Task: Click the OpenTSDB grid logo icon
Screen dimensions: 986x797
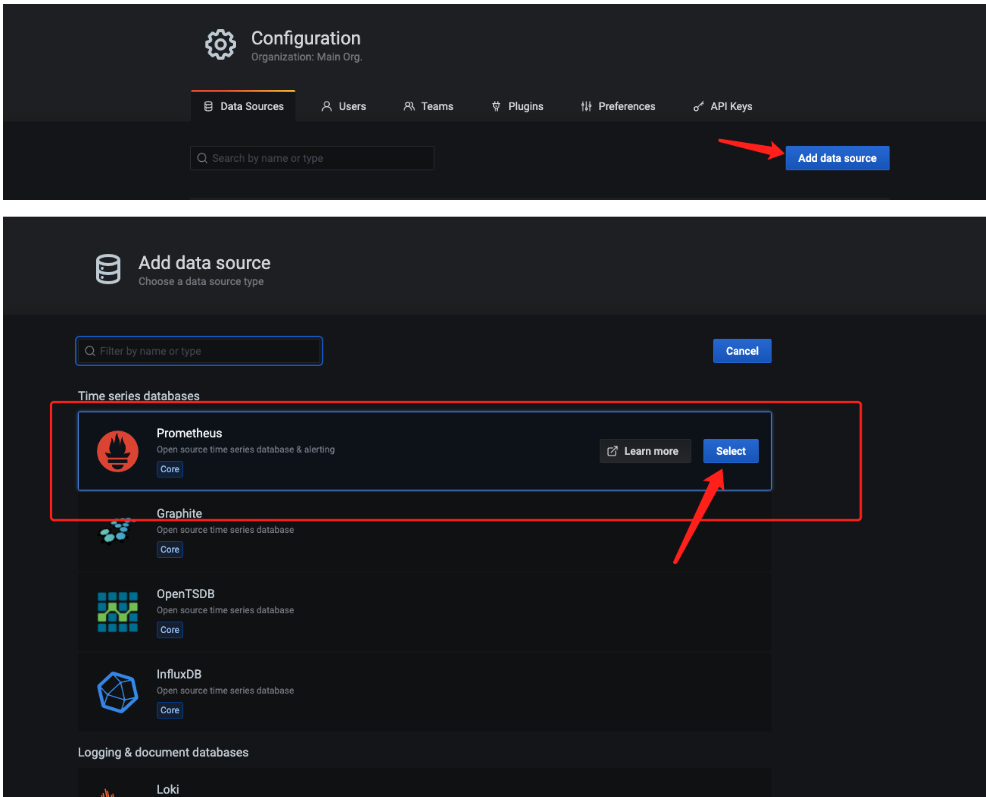Action: (118, 611)
